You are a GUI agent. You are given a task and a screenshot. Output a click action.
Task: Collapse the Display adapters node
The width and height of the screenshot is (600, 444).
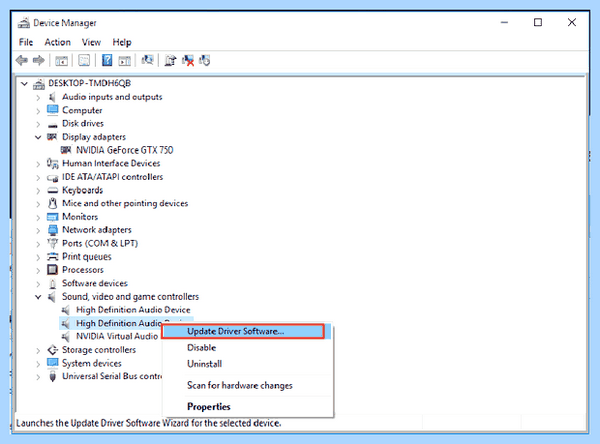(38, 137)
